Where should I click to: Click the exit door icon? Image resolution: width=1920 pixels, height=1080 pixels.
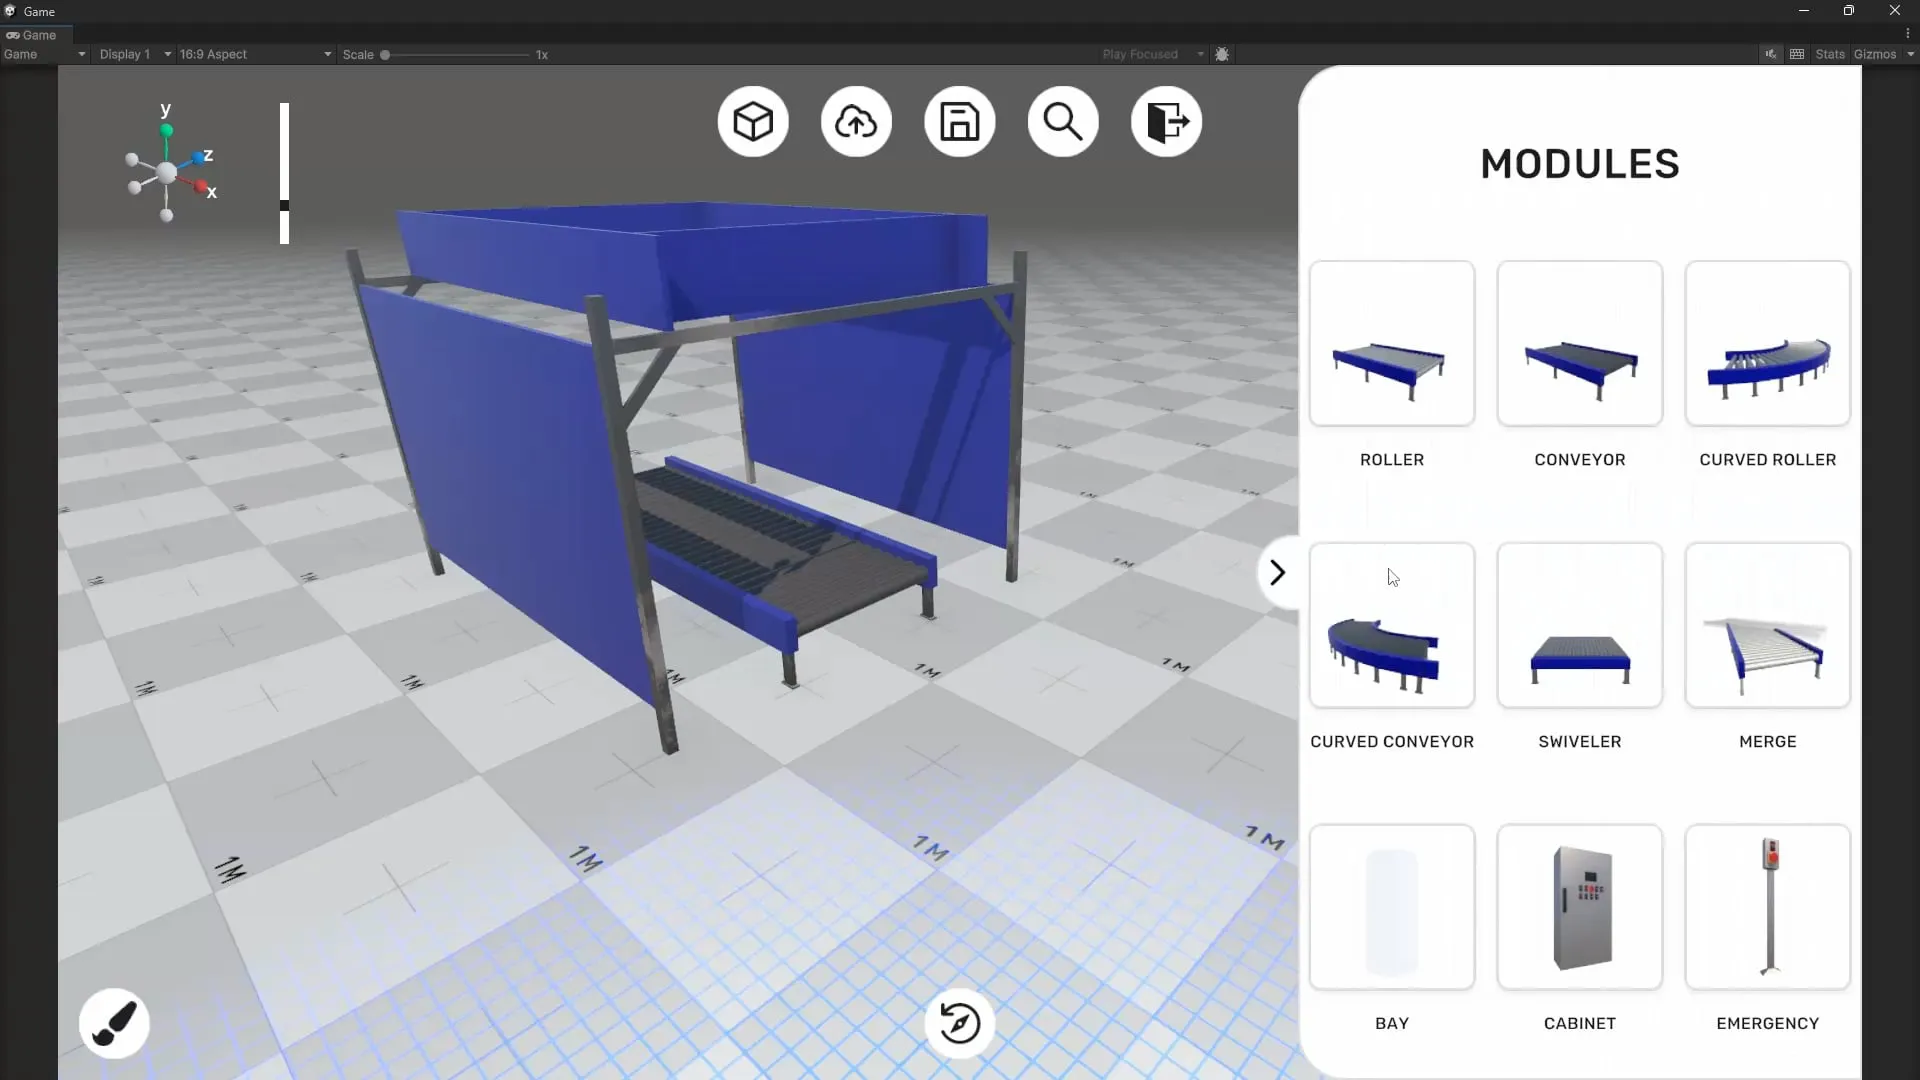pyautogui.click(x=1166, y=122)
